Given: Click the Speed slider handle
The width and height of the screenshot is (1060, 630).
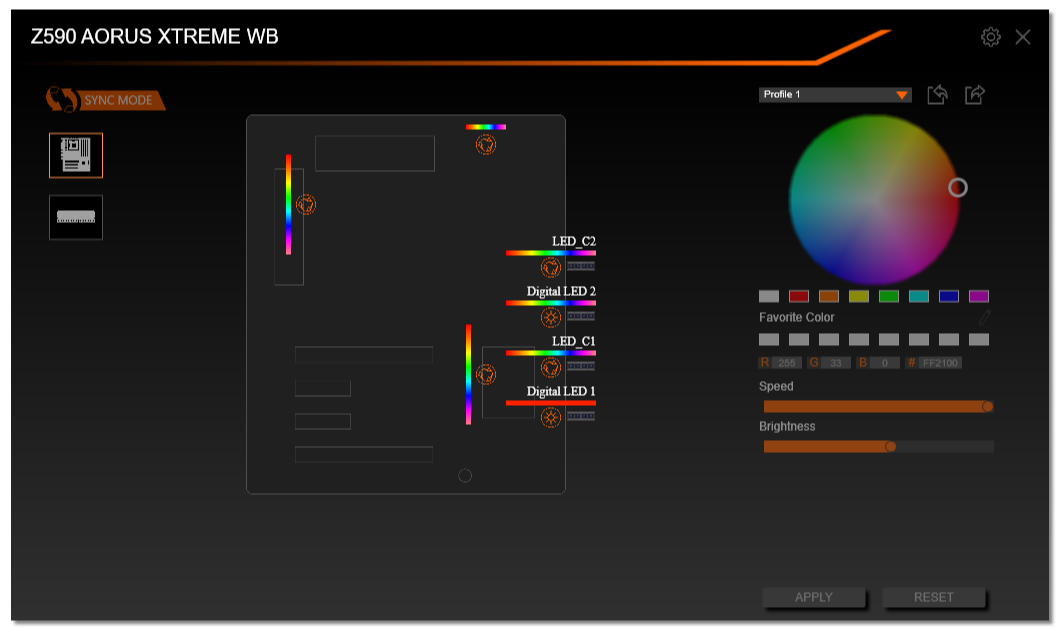Looking at the screenshot, I should point(988,406).
